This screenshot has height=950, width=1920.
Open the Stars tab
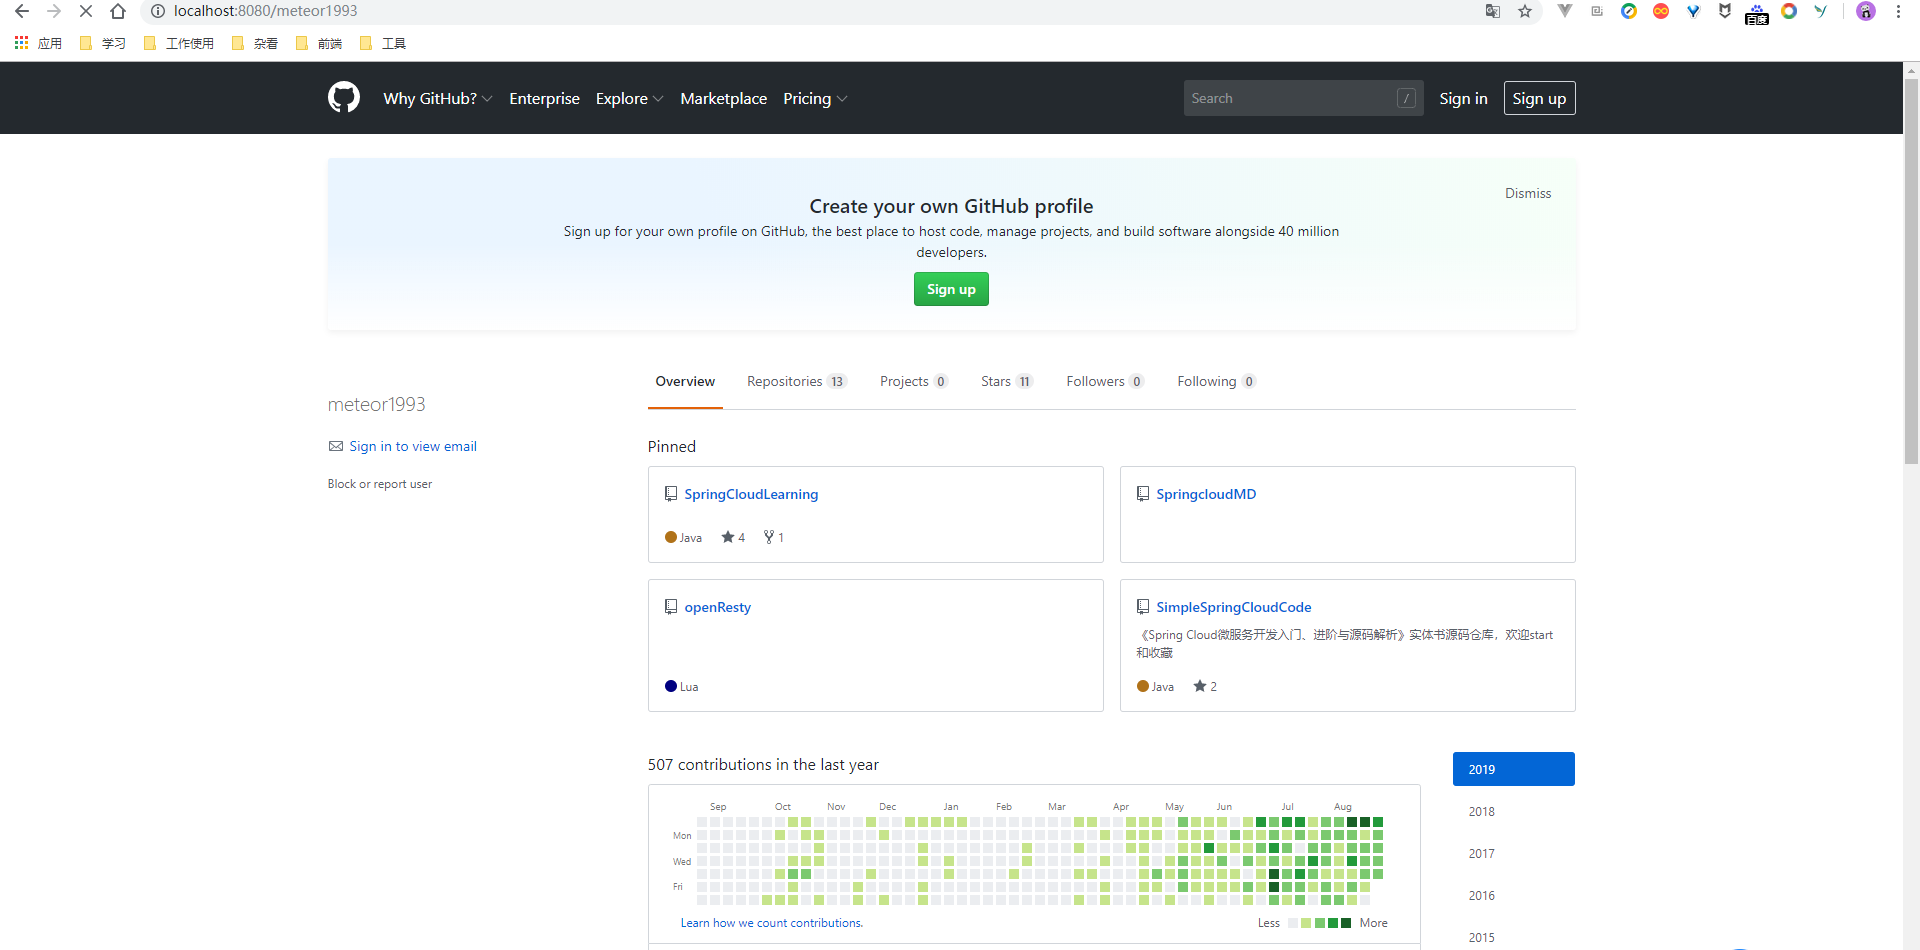click(x=1007, y=381)
